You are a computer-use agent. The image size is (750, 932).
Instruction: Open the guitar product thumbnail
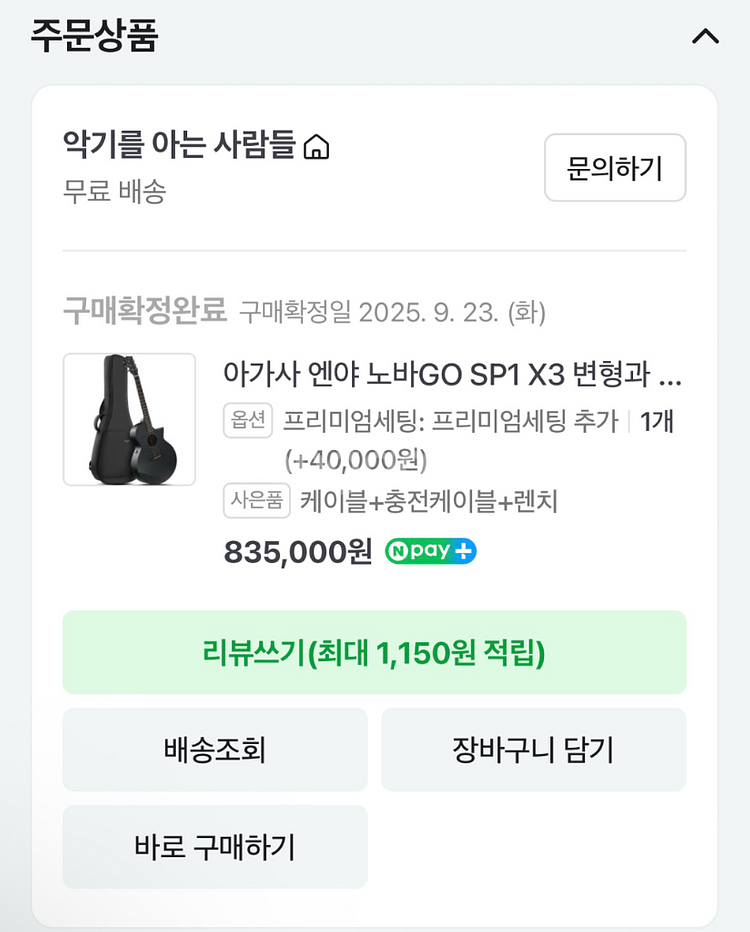click(x=129, y=419)
